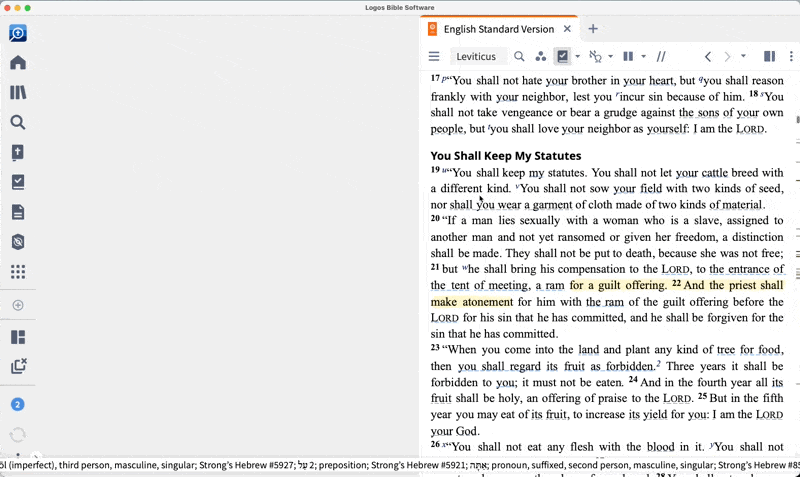
Task: Click the Logos app icon in the sidebar
Action: [18, 33]
